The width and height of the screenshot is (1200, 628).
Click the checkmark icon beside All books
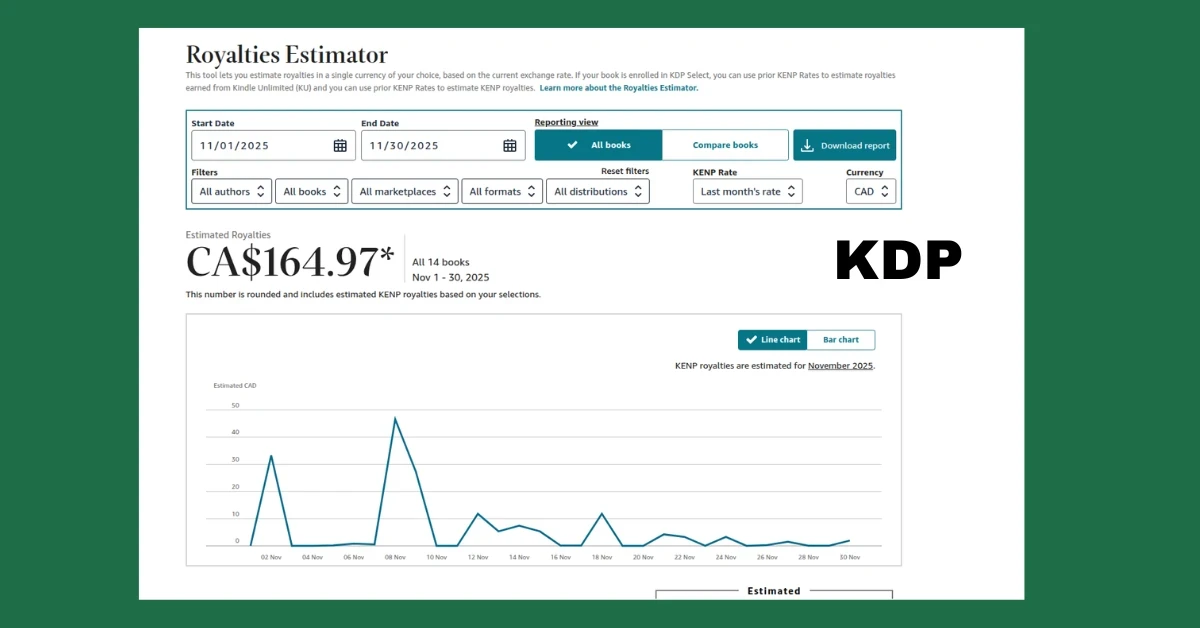572,145
